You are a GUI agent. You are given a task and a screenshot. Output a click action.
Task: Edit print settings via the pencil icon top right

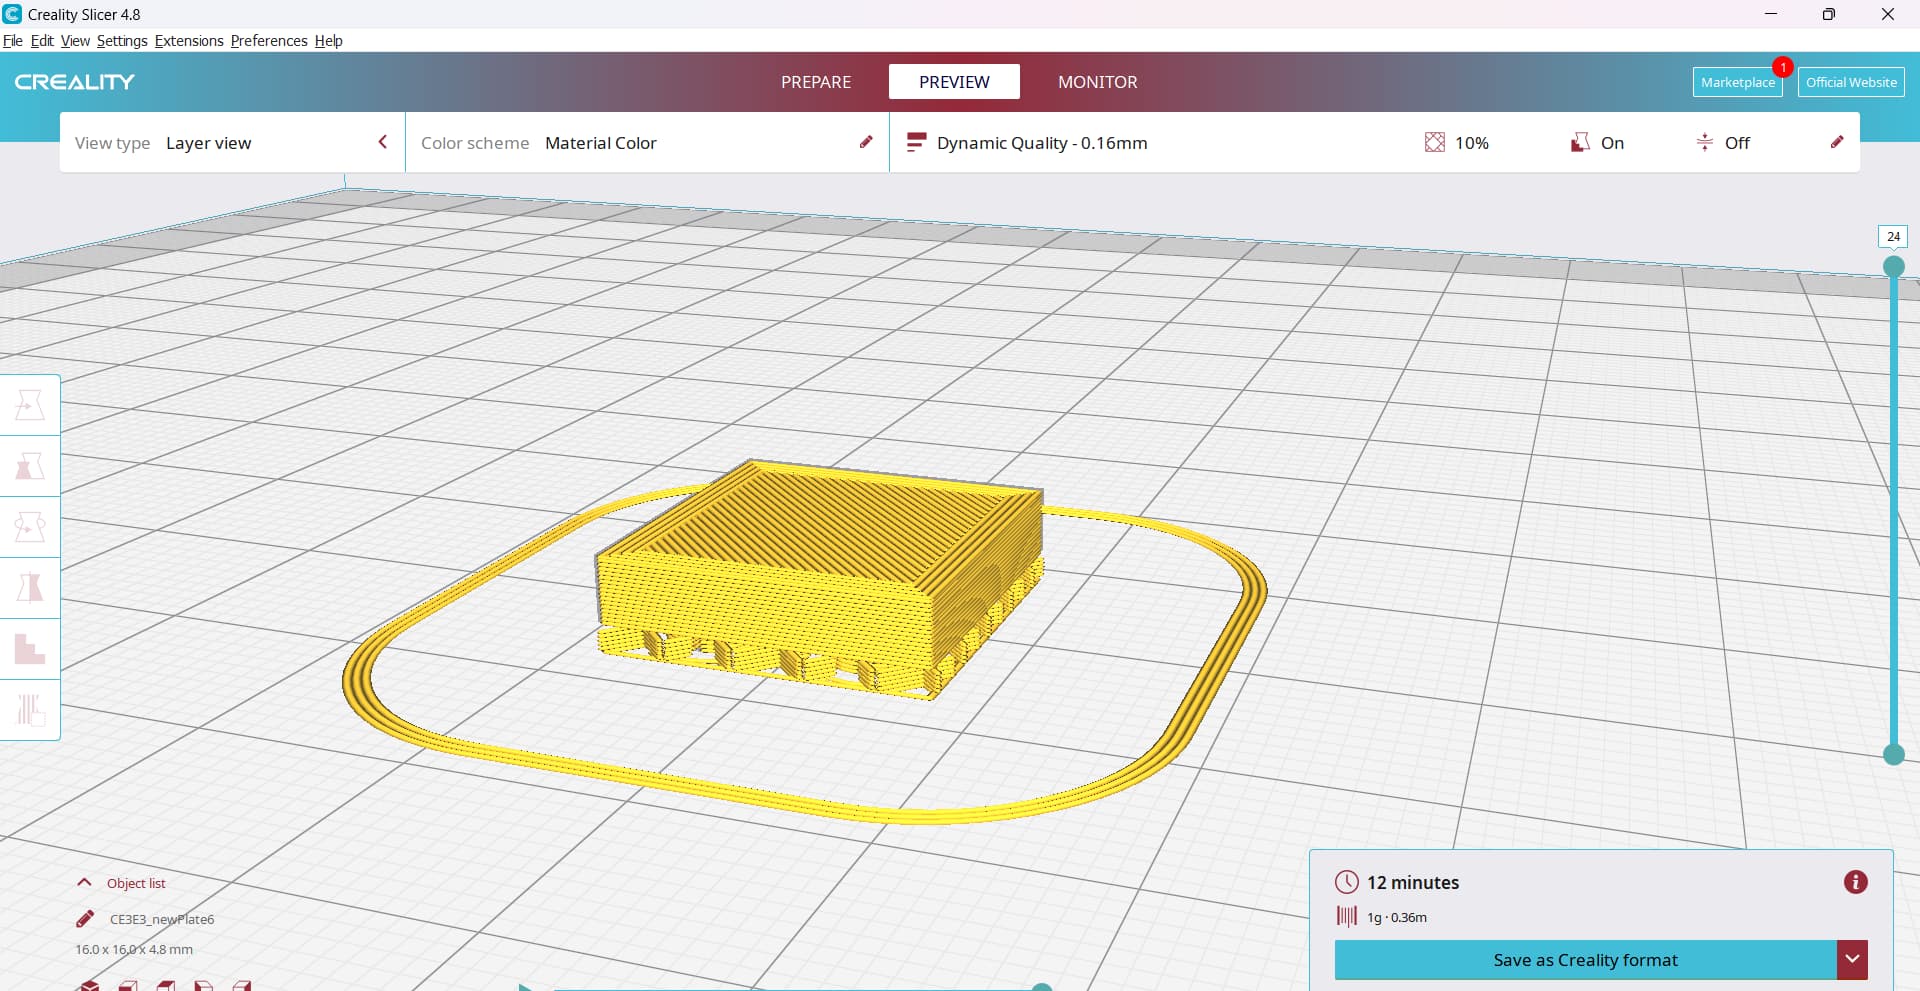1837,142
